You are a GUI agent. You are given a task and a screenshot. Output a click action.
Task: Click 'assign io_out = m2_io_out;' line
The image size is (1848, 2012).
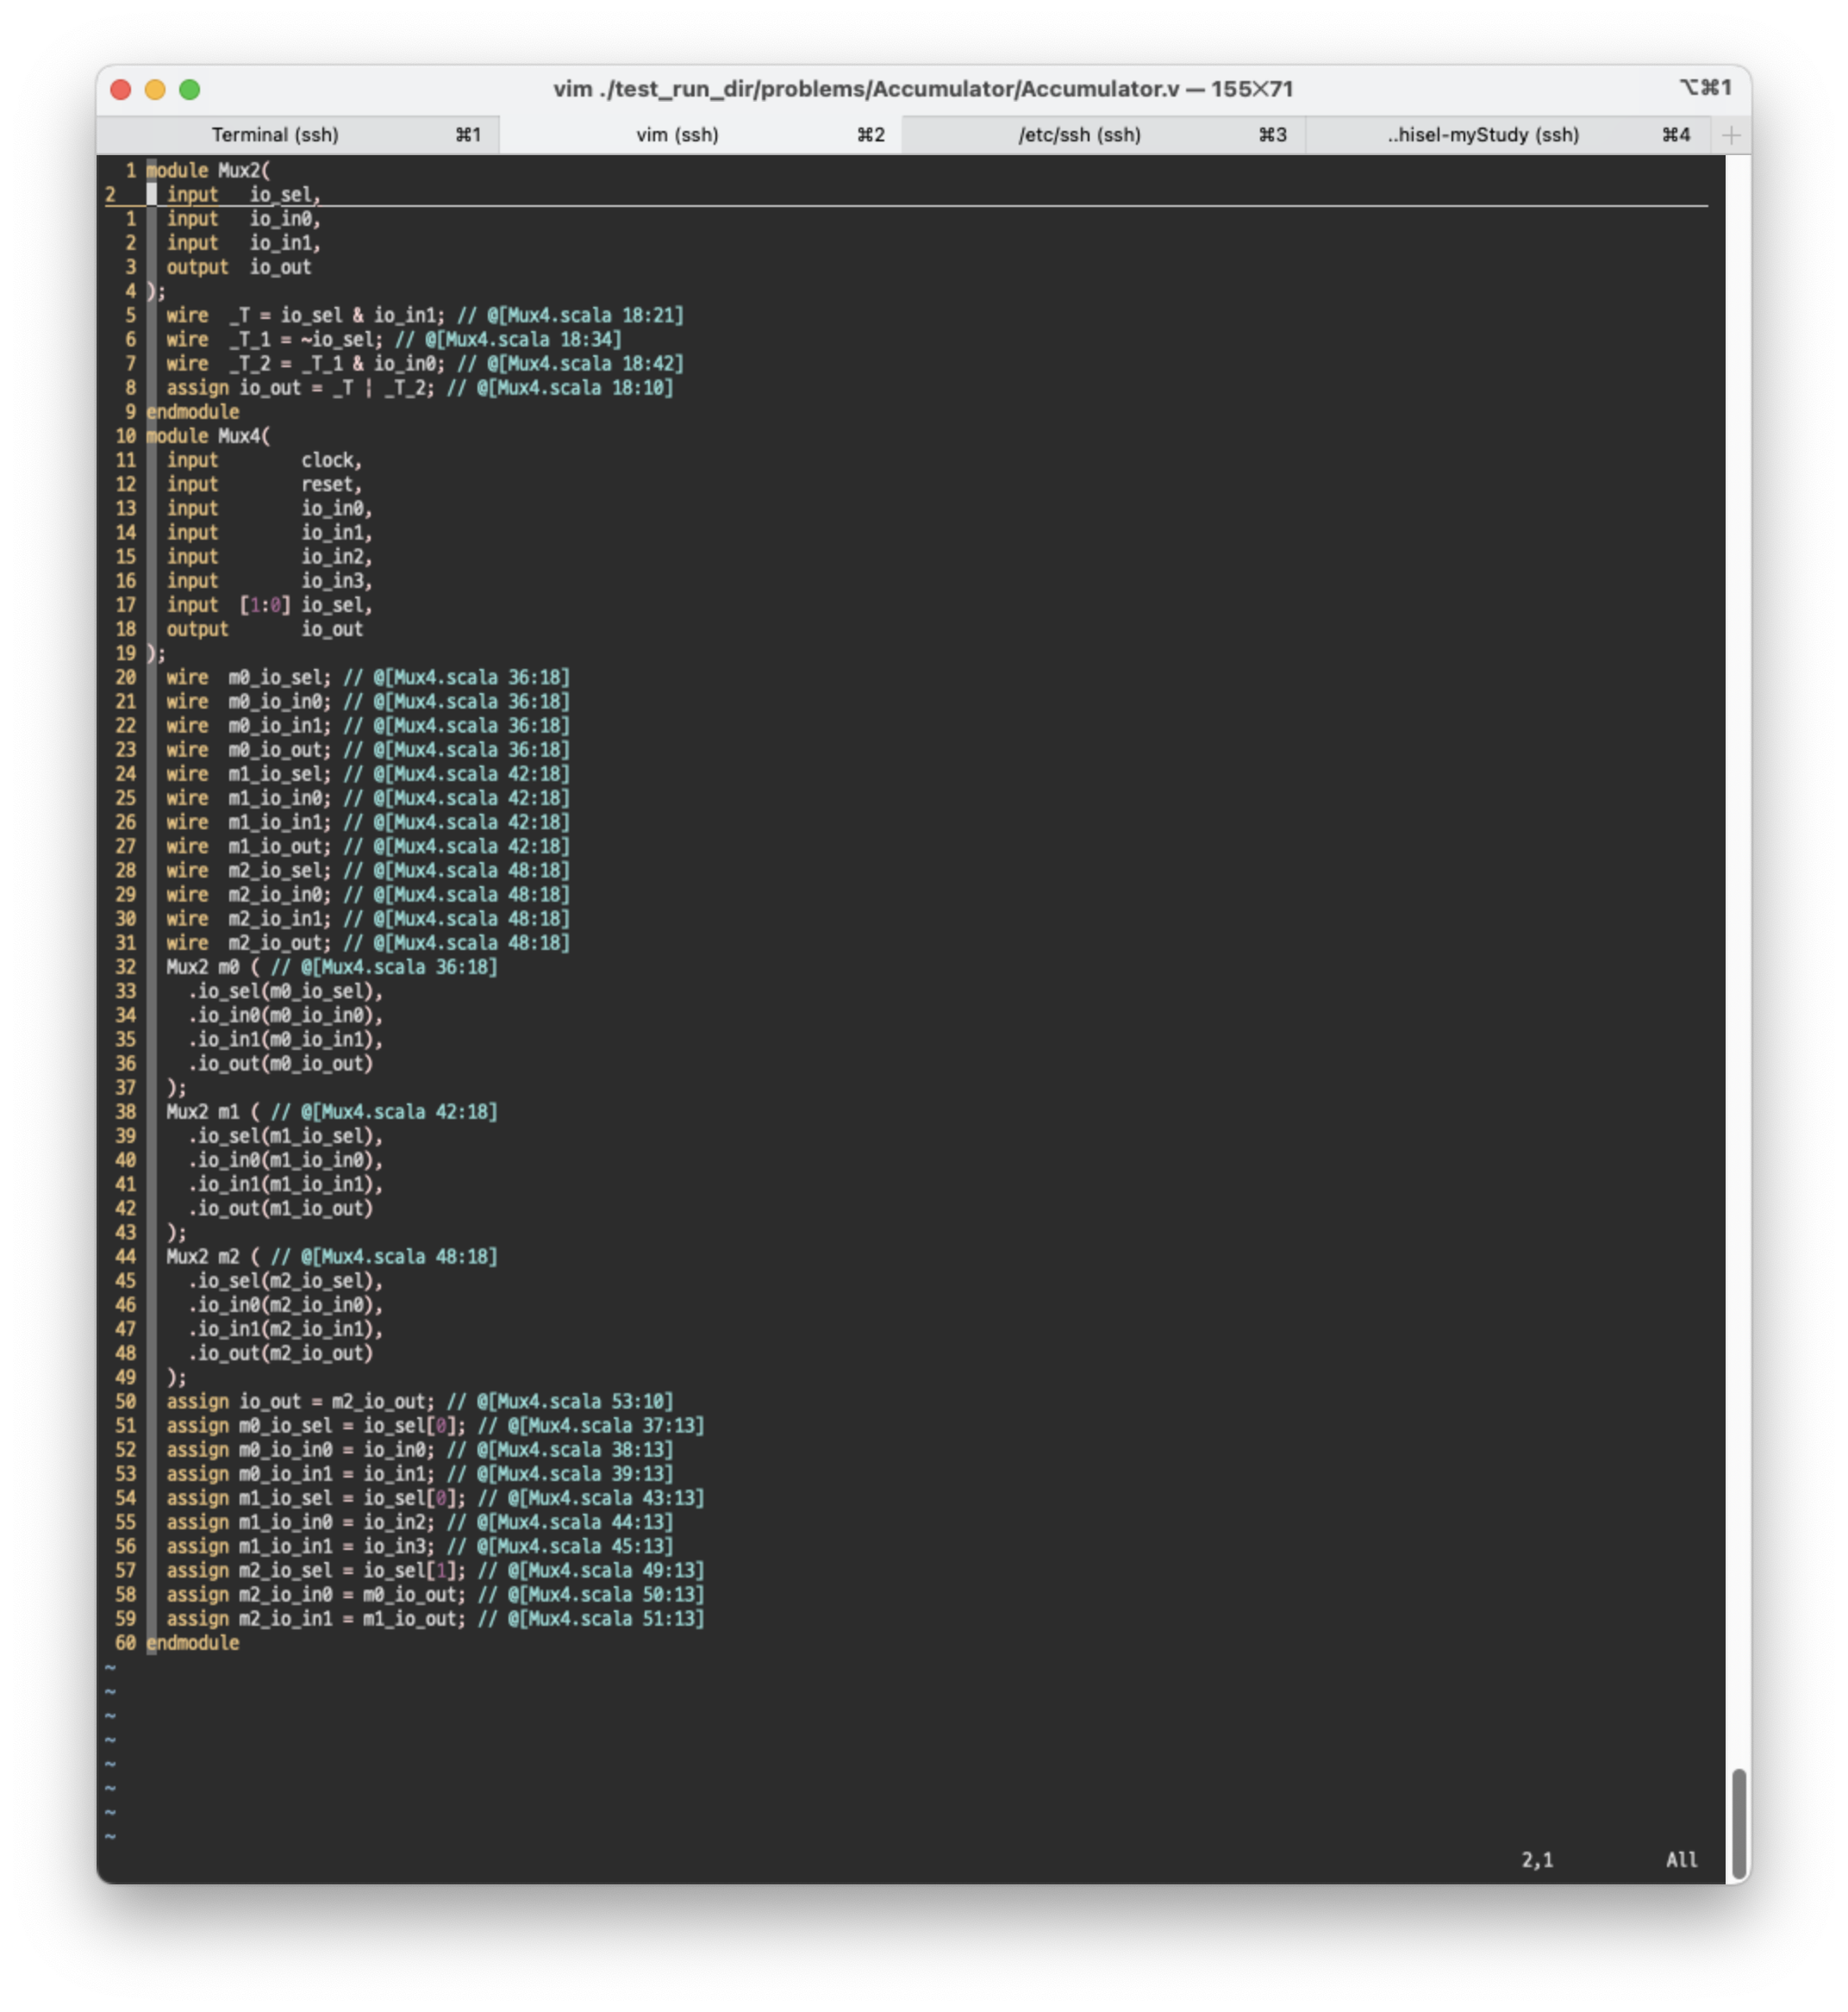(420, 1402)
